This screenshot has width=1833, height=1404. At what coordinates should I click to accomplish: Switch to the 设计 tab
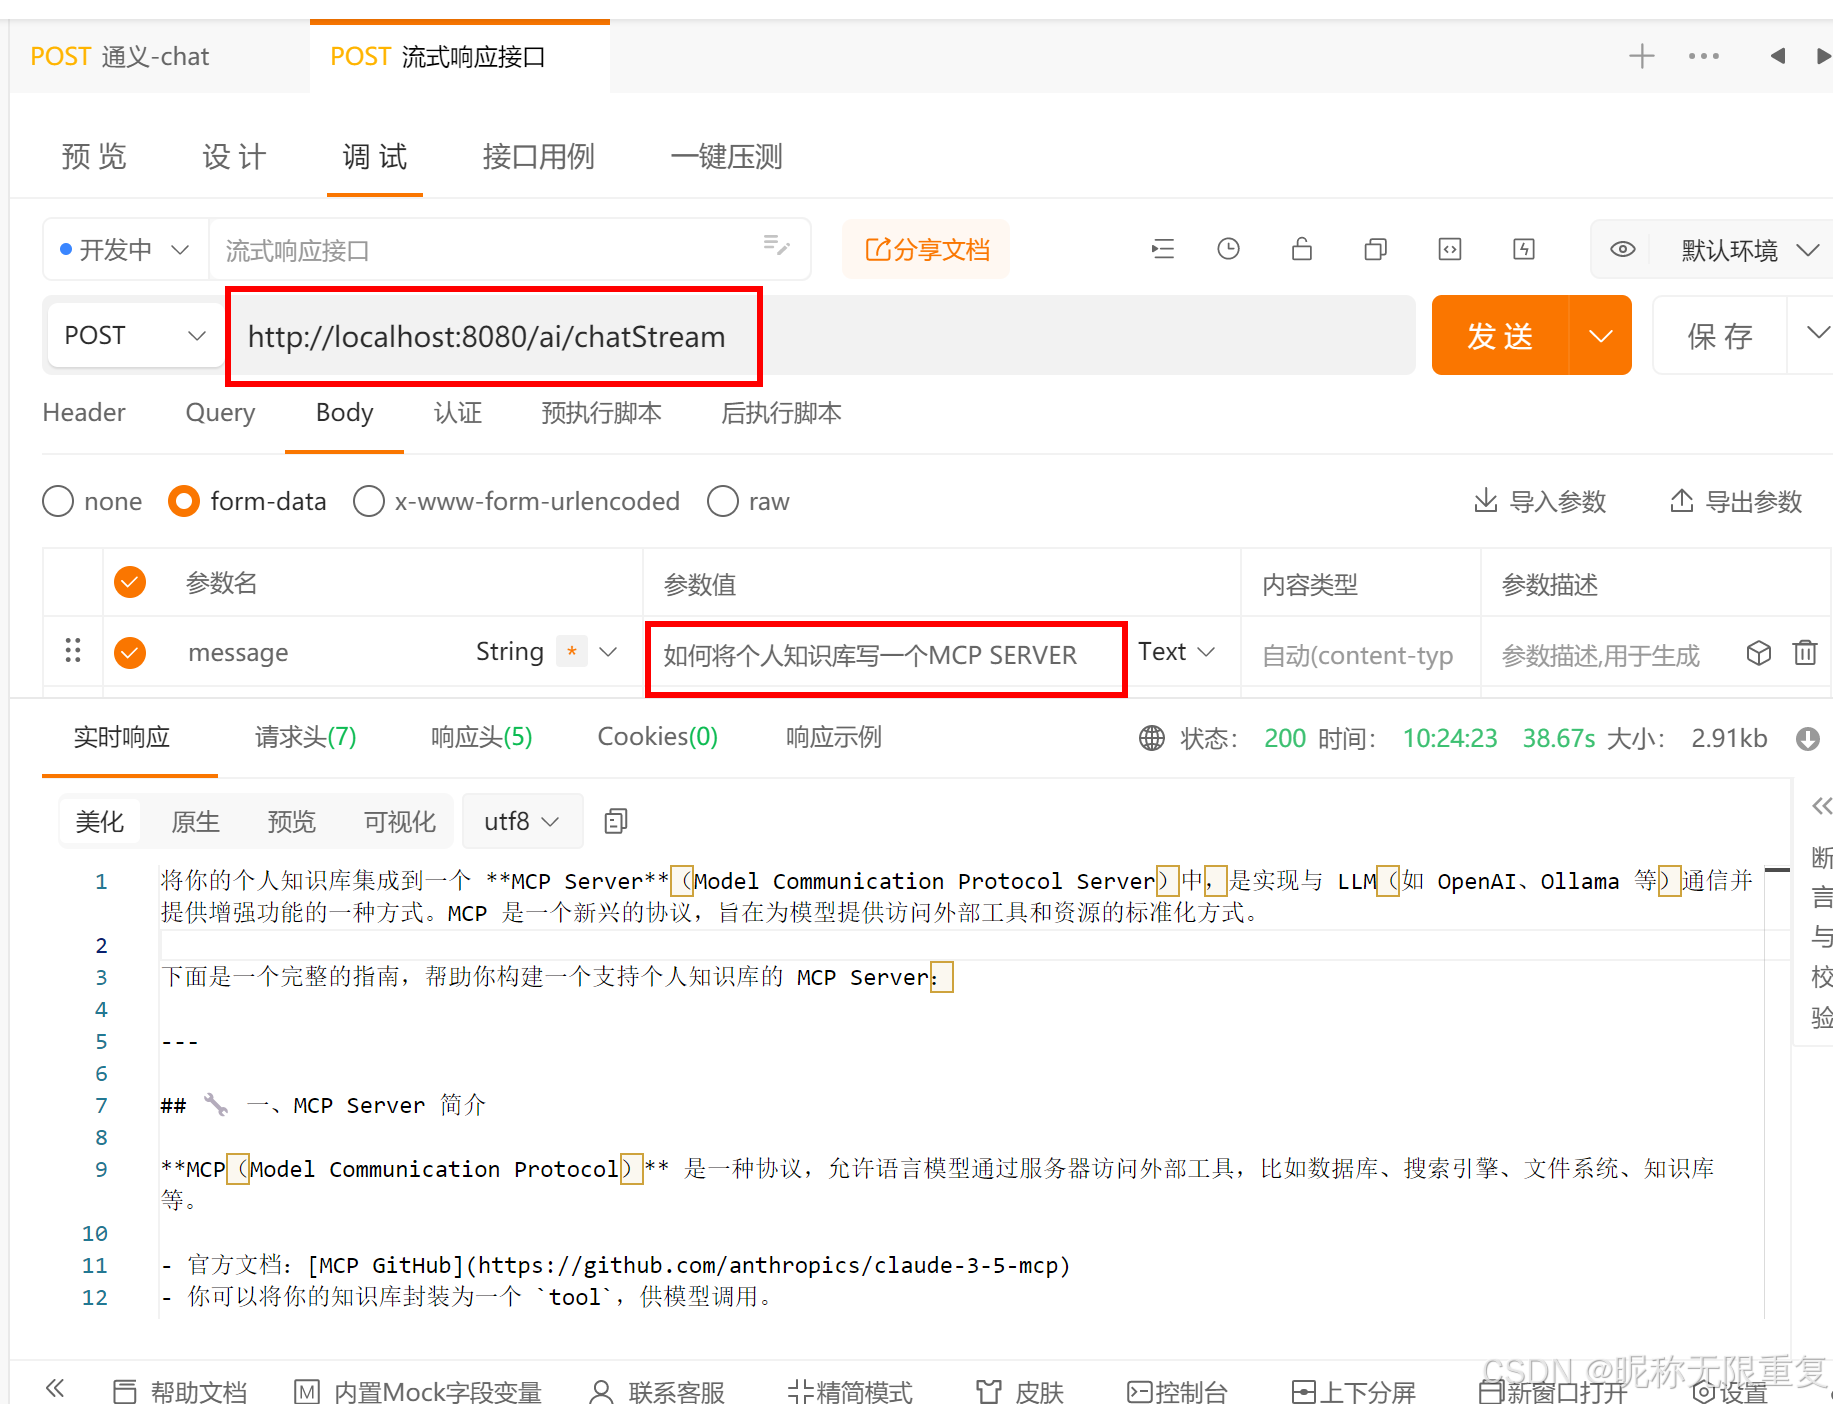pos(234,157)
